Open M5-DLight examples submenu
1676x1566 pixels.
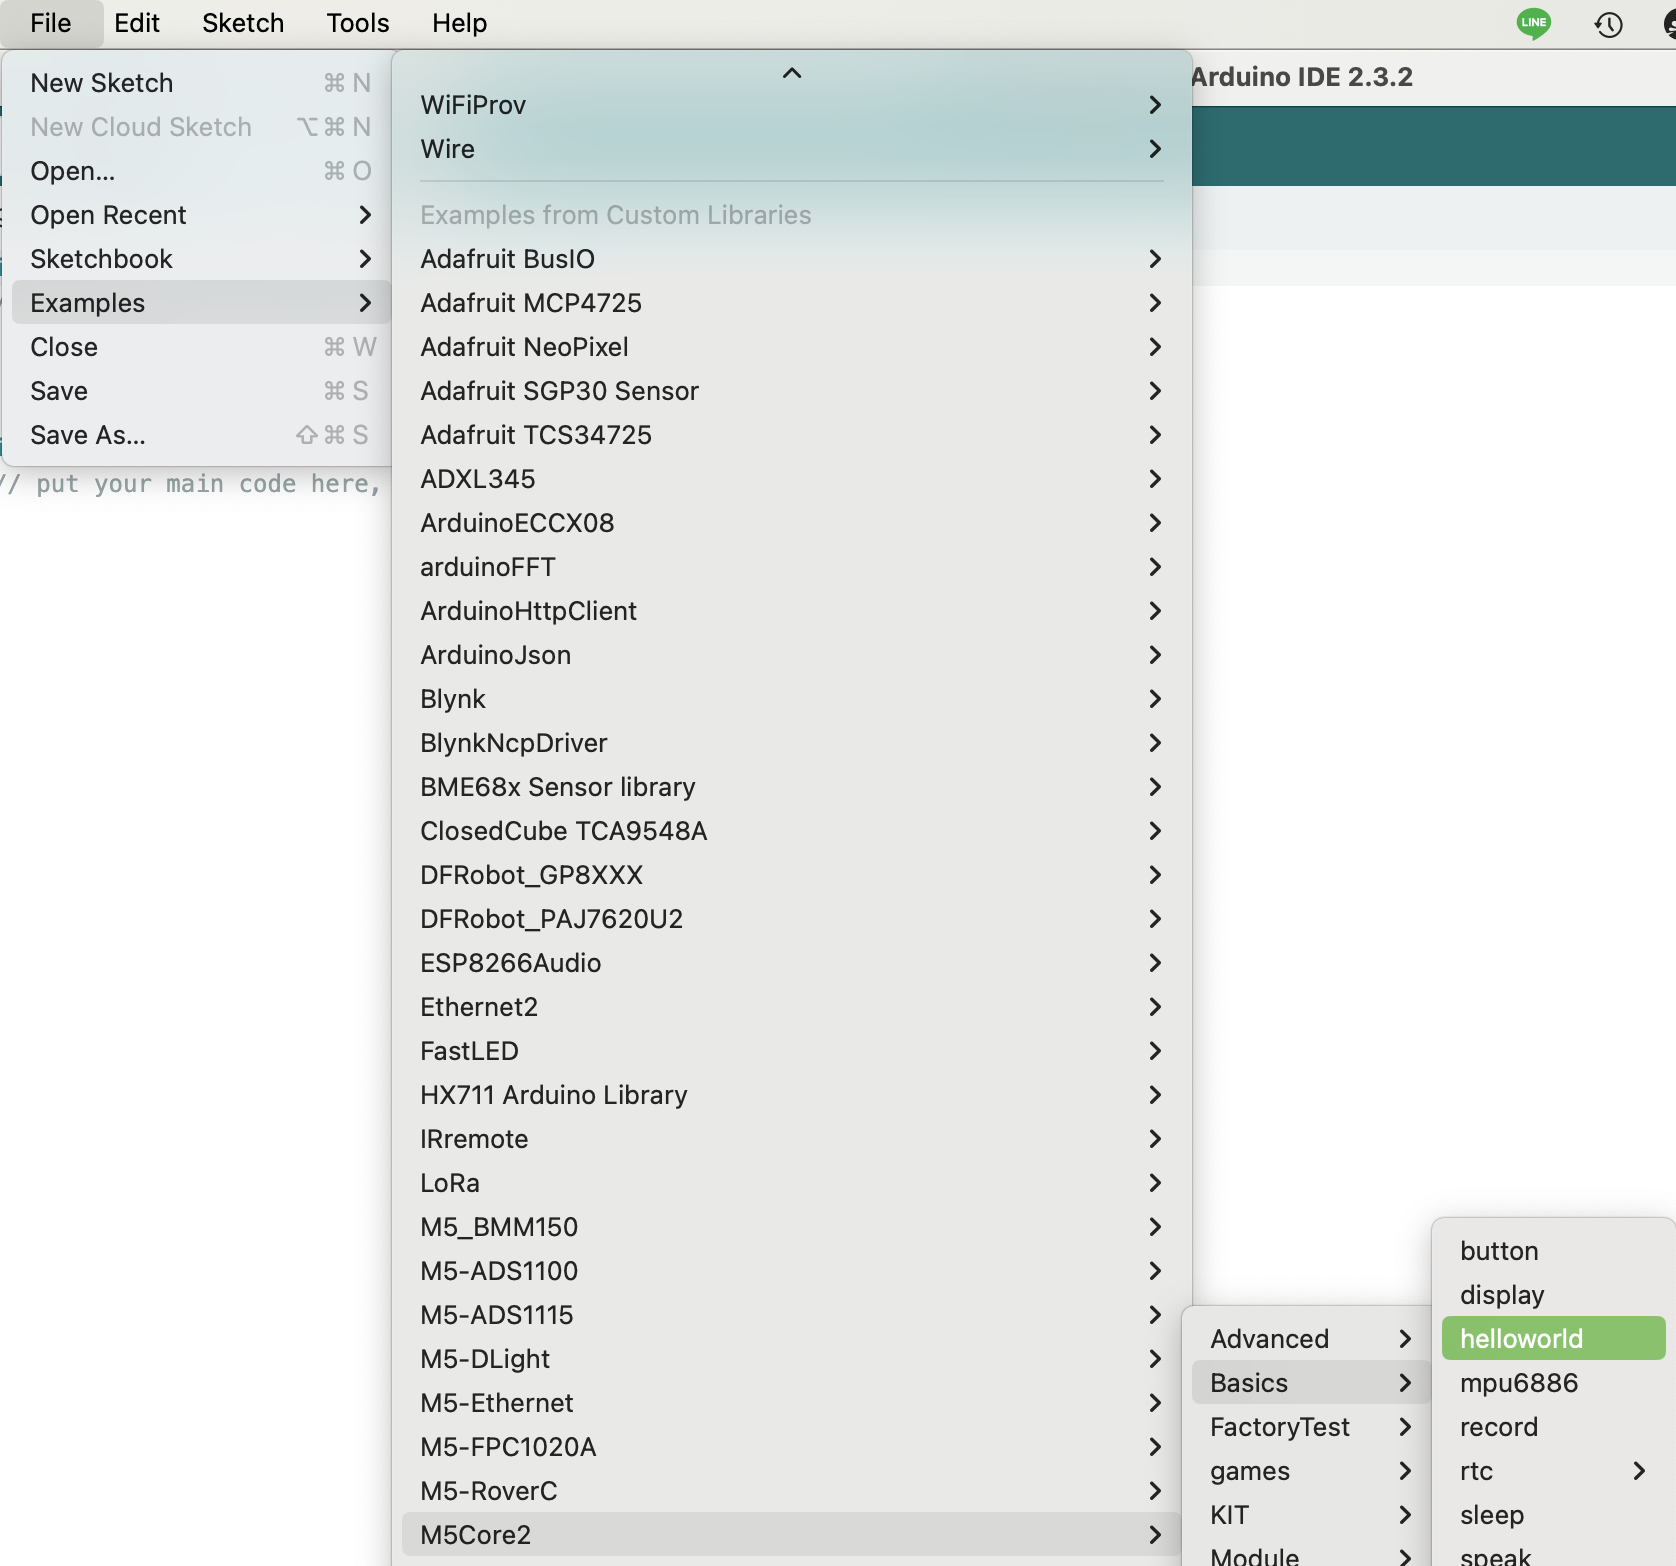pyautogui.click(x=791, y=1359)
